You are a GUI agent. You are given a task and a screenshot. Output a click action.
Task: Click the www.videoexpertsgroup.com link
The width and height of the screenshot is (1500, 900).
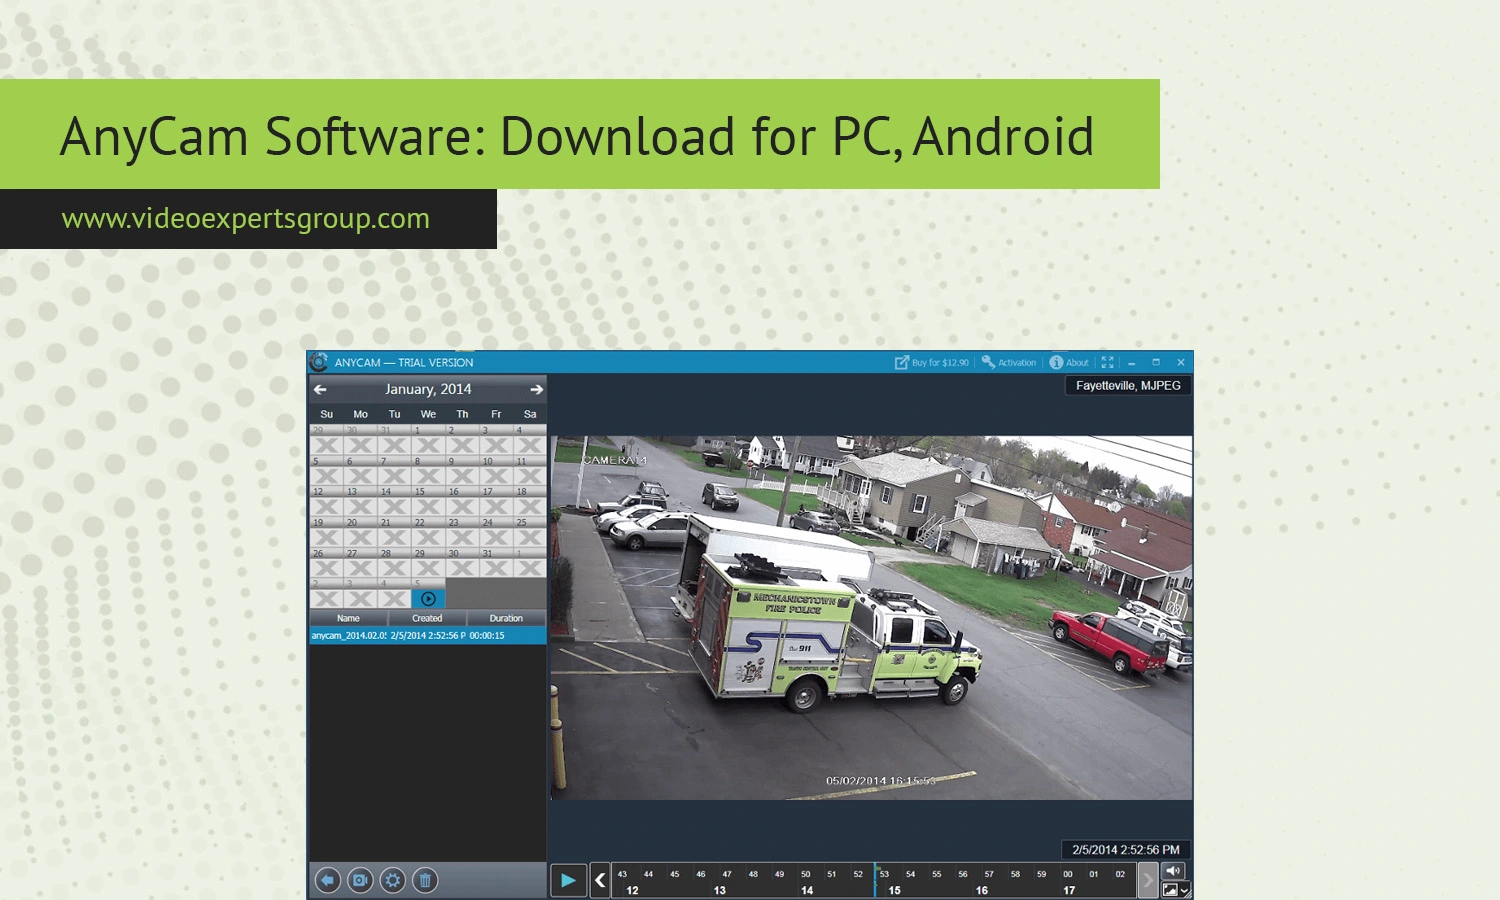(x=245, y=218)
